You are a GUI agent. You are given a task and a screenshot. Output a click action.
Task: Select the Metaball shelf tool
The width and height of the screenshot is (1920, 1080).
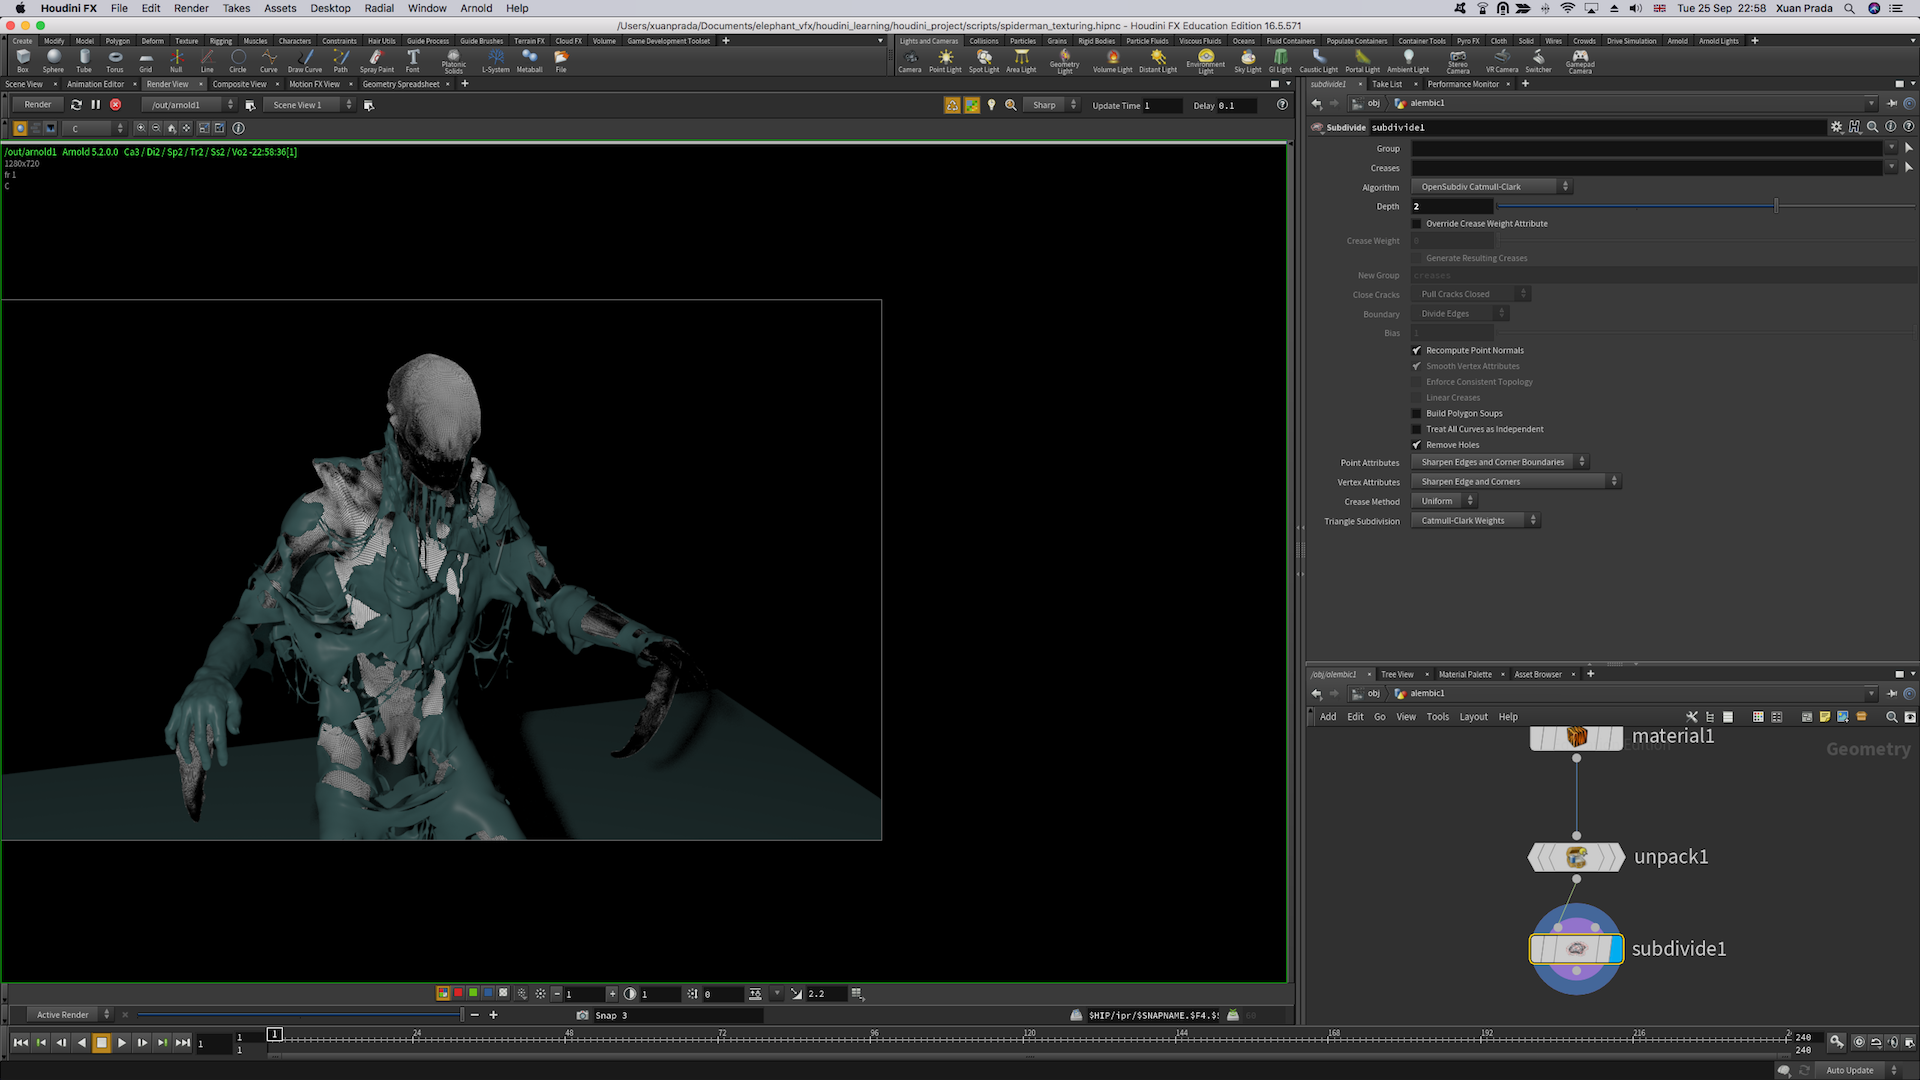click(529, 61)
